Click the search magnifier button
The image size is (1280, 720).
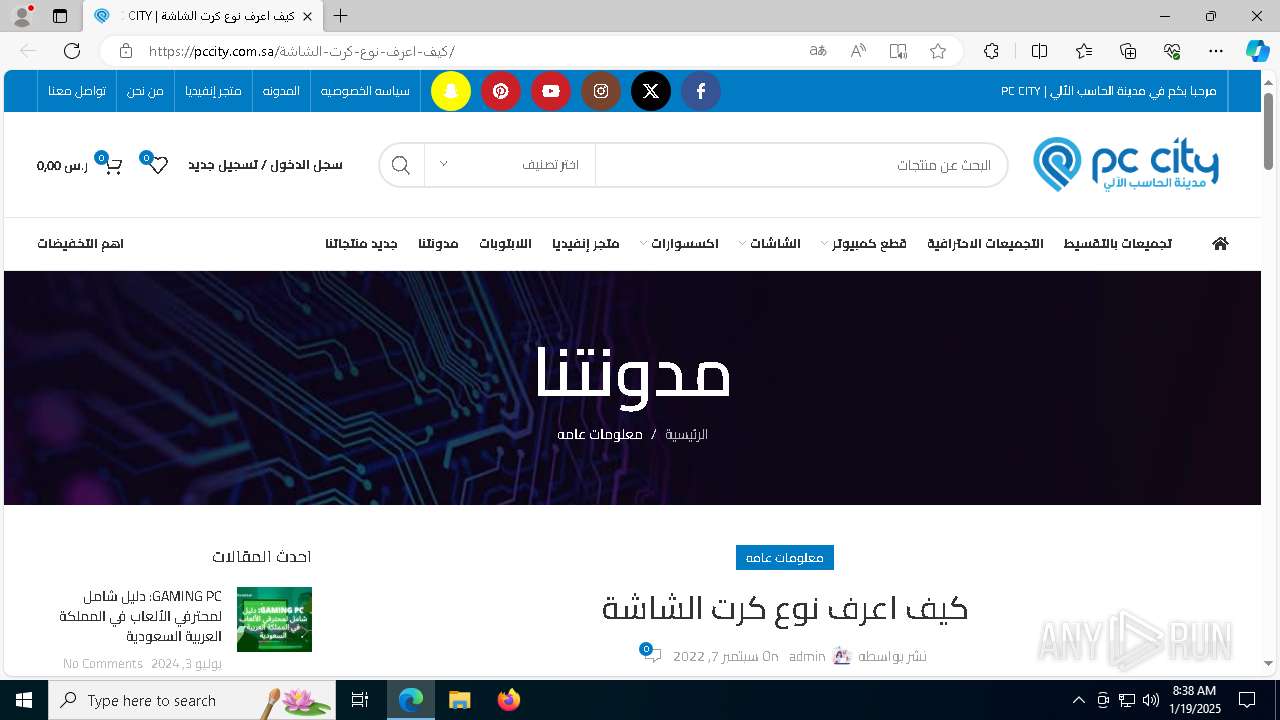click(401, 165)
